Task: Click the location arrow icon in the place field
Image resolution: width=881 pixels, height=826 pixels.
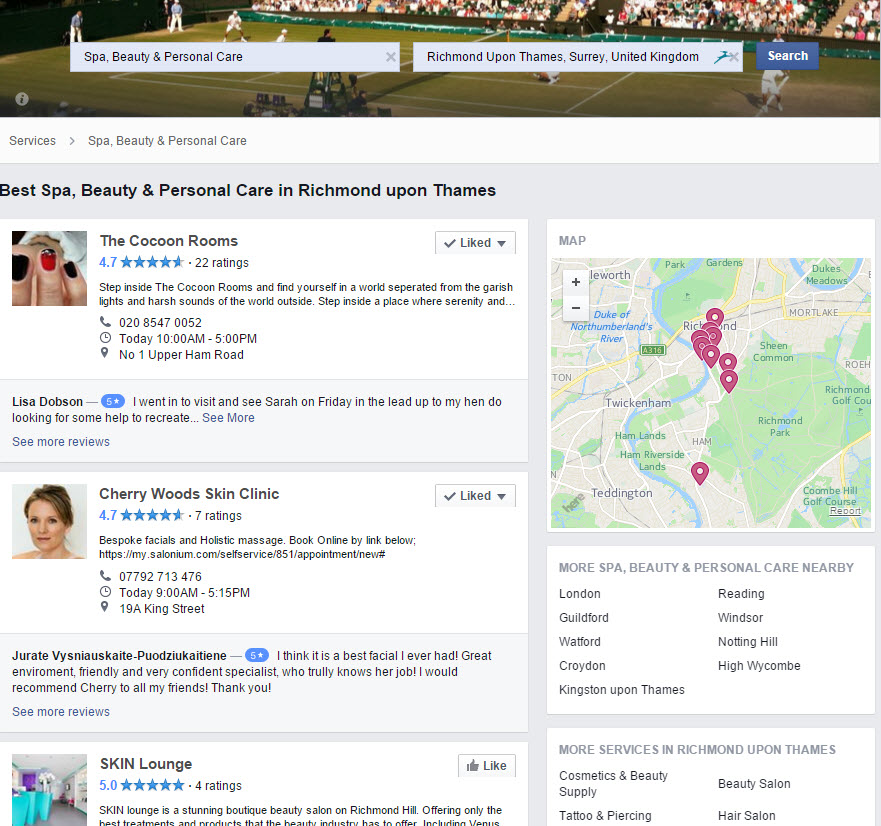Action: coord(723,57)
